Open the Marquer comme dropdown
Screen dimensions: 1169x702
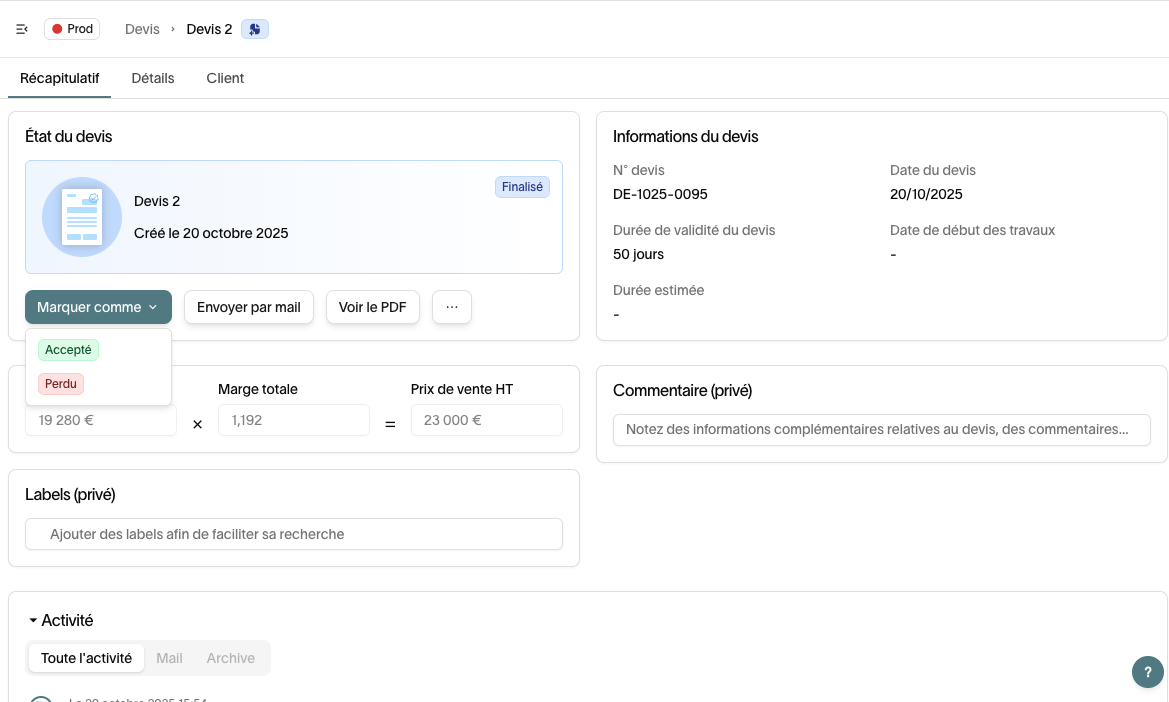coord(98,307)
